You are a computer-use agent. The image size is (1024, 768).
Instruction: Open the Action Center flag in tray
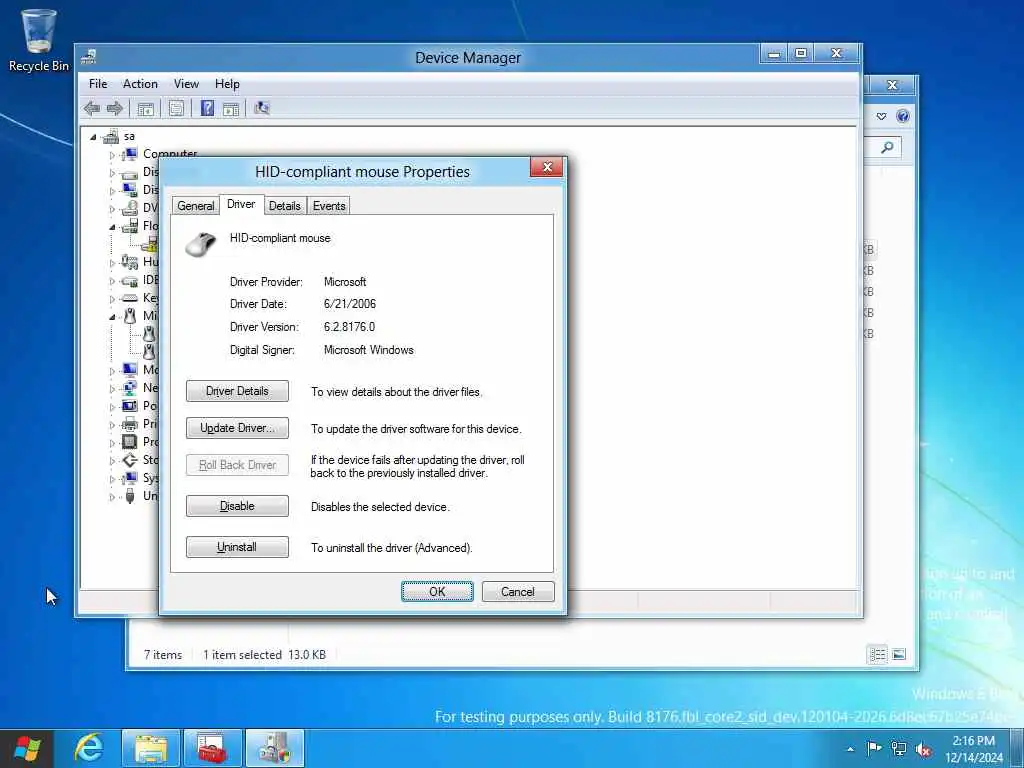point(874,749)
